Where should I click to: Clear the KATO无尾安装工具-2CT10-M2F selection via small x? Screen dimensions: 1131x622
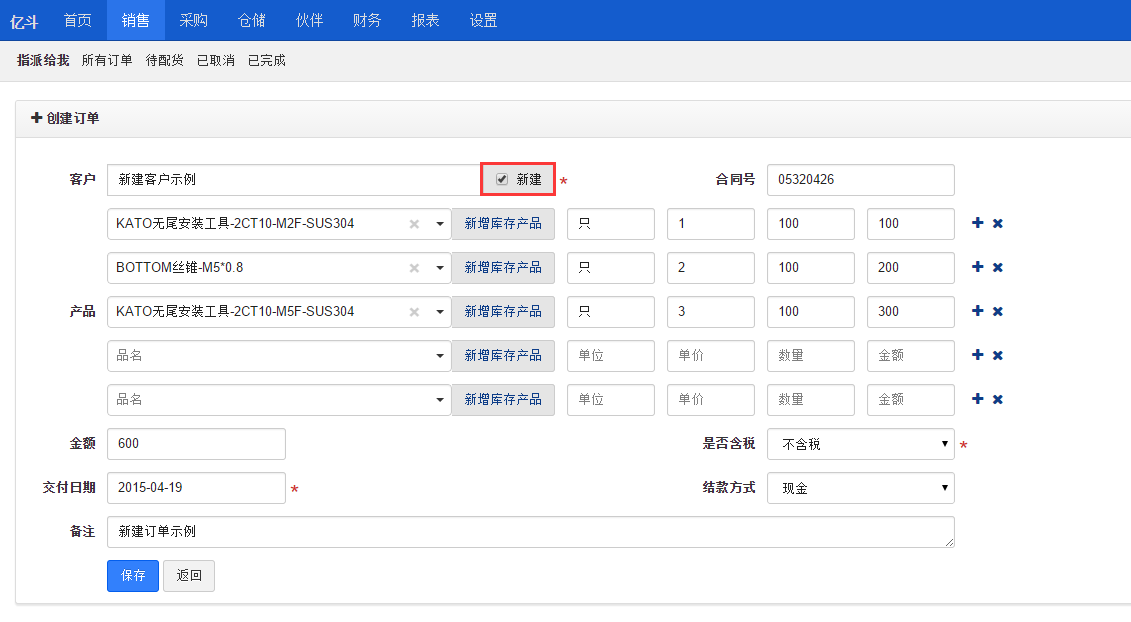tap(414, 223)
